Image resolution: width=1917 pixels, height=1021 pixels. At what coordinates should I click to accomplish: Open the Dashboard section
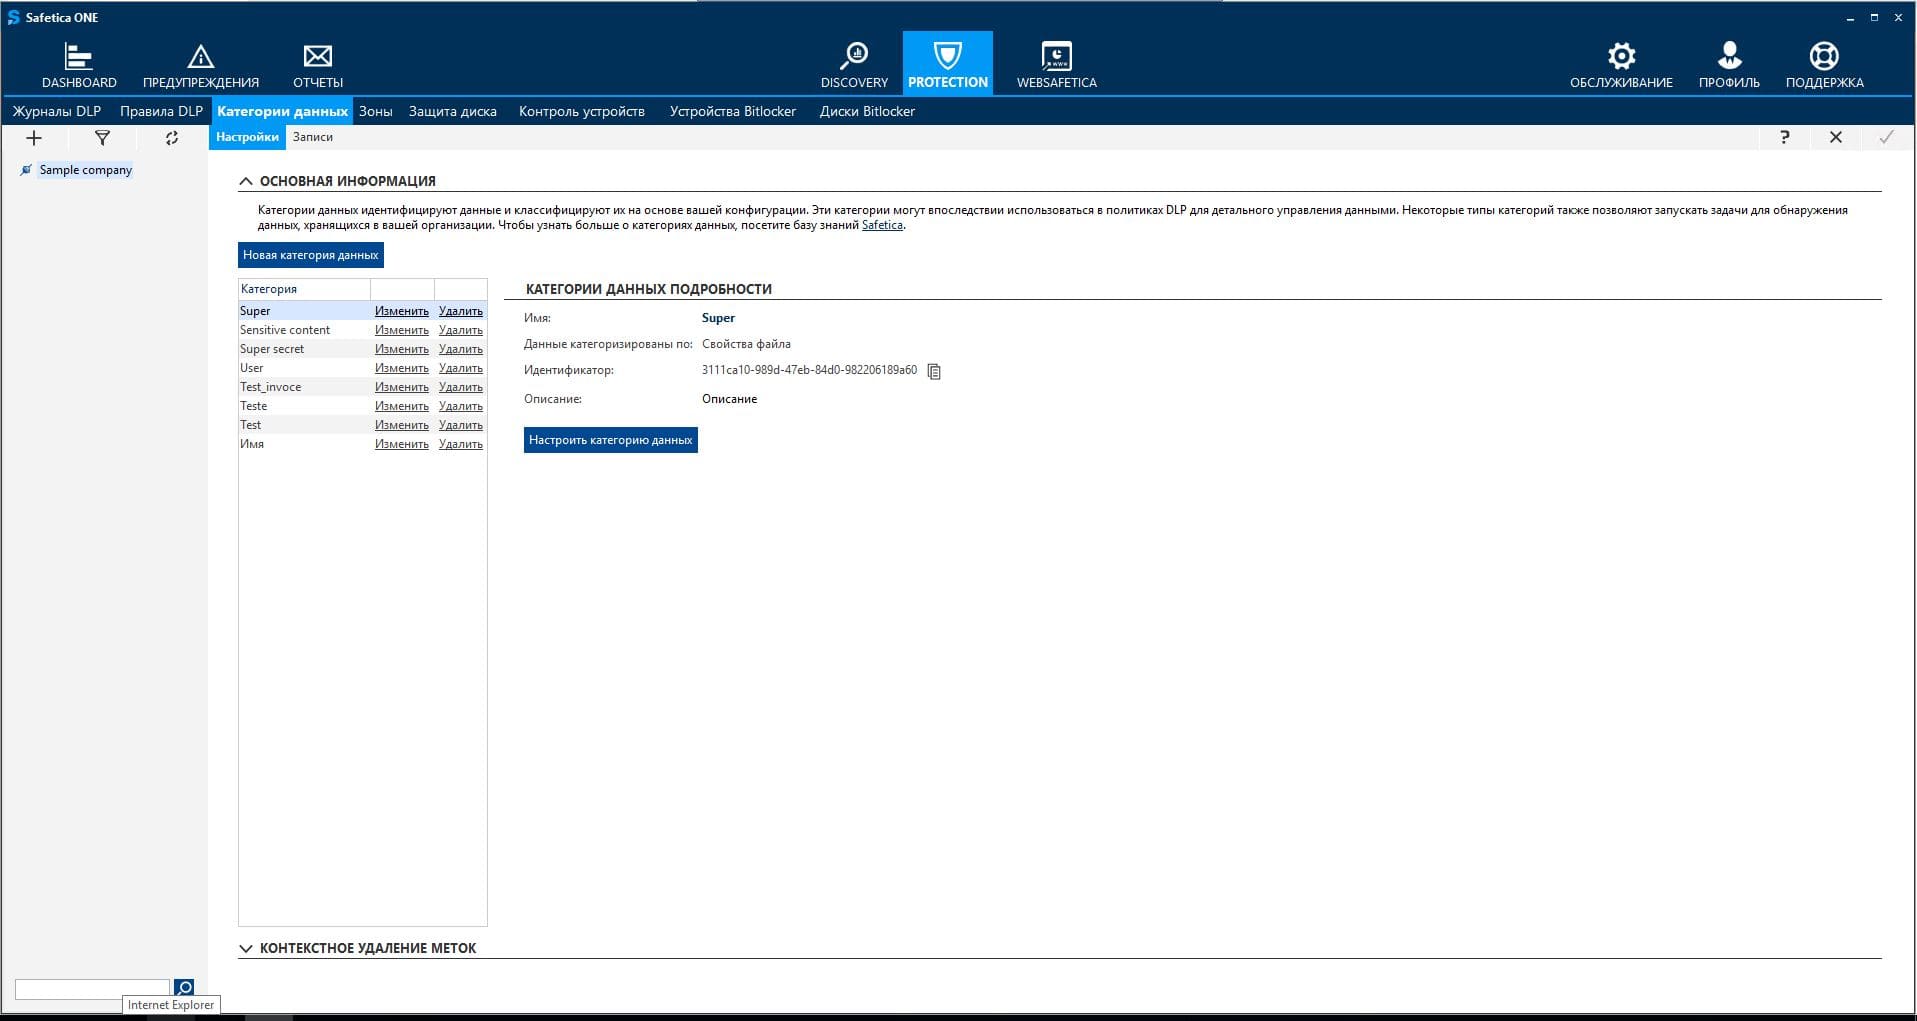coord(79,65)
